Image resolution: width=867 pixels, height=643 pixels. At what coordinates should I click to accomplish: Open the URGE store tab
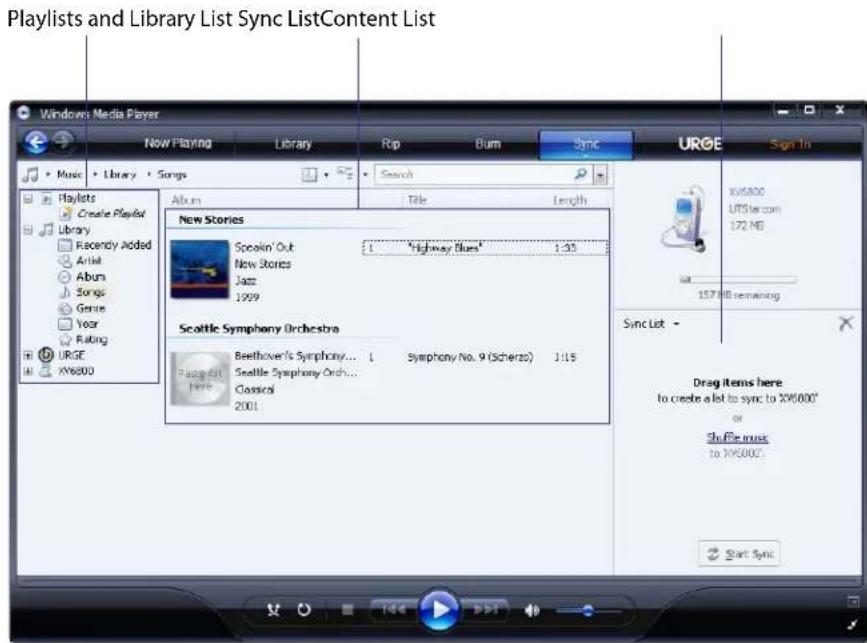(700, 144)
